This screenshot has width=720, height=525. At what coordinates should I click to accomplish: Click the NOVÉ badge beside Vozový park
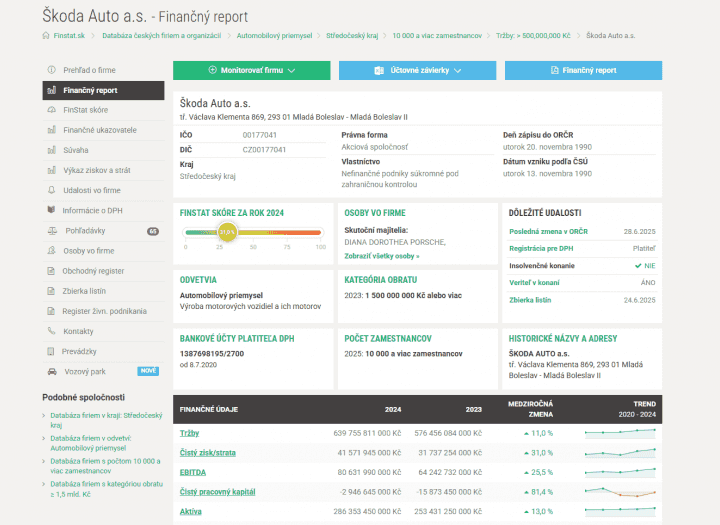[148, 371]
